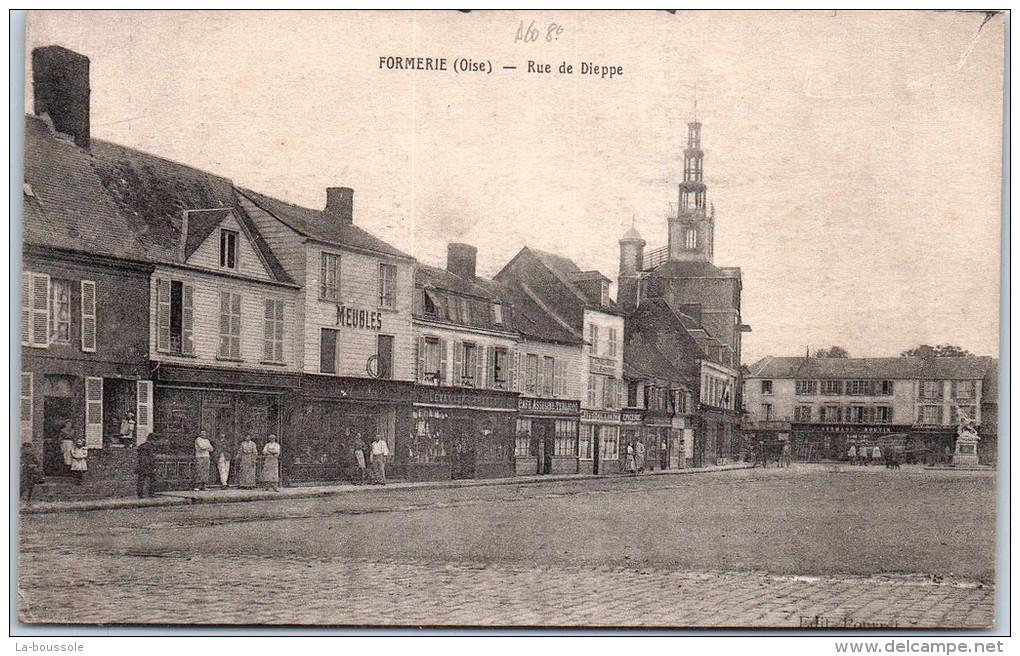The width and height of the screenshot is (1020, 656).
Task: Click the cobblestone pavement in foreground
Action: pos(500,595)
